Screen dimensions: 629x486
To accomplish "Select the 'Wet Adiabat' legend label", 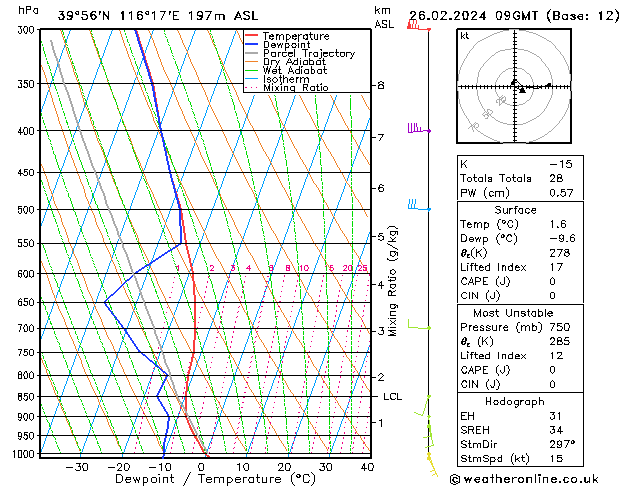I will click(x=295, y=71).
